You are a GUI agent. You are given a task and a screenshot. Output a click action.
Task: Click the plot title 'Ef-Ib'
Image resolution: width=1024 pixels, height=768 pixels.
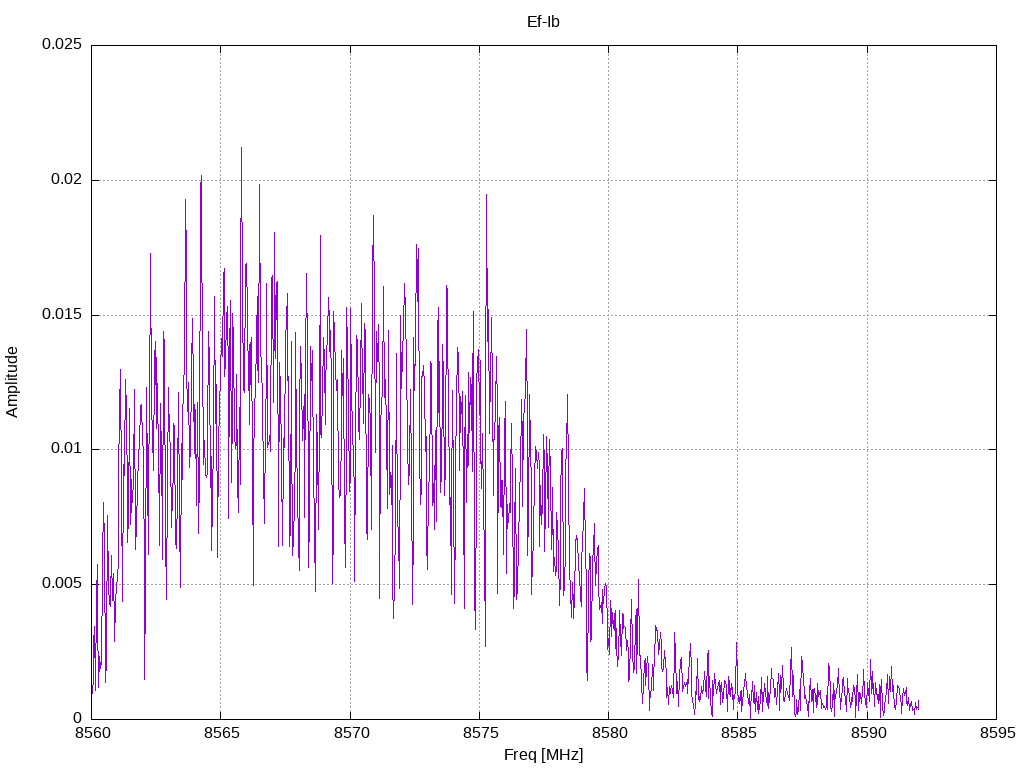coord(543,22)
